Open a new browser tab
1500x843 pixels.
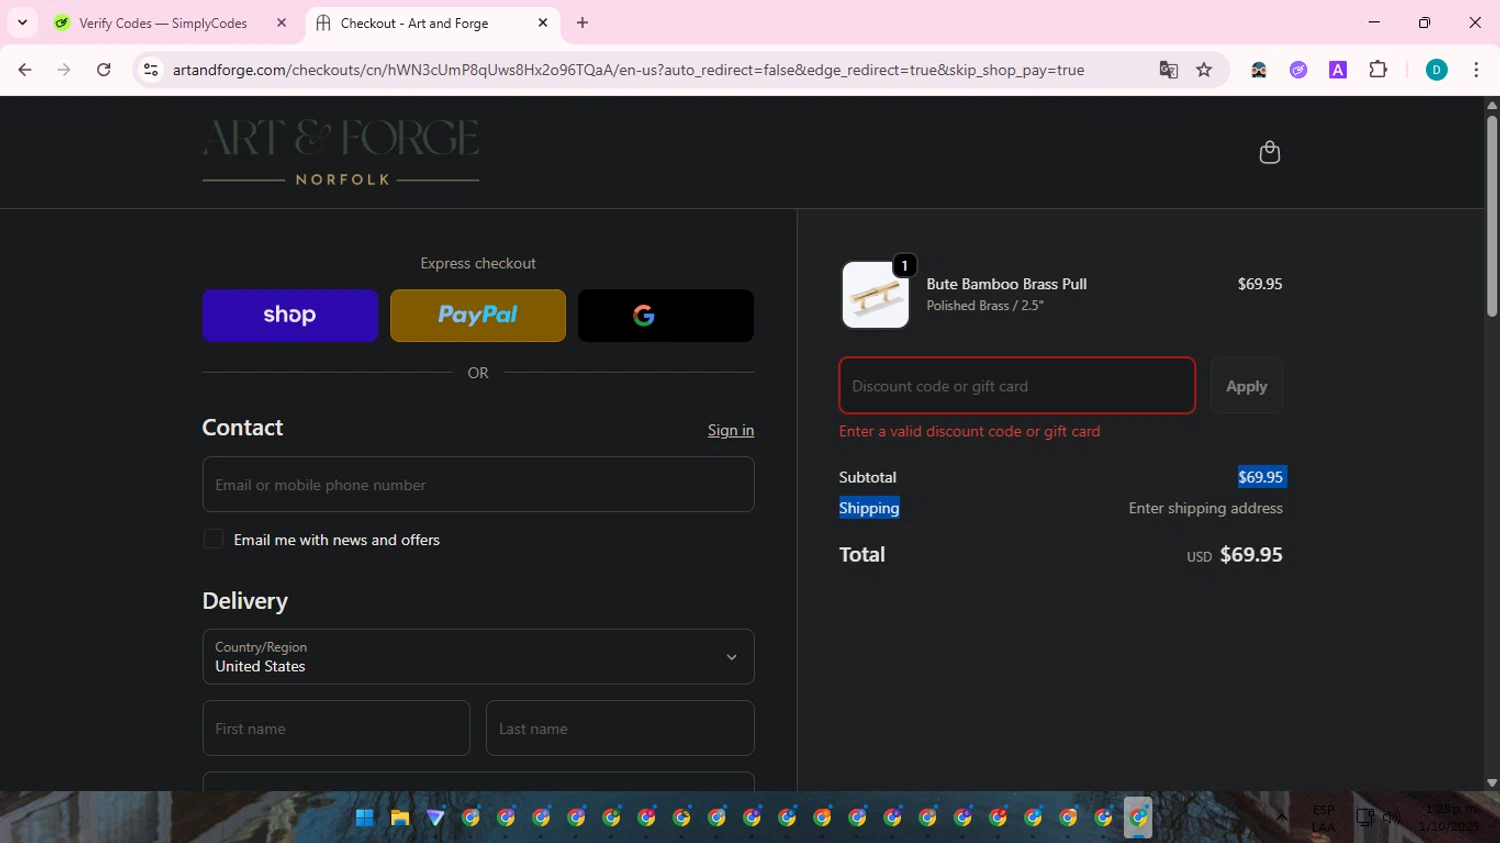[x=582, y=23]
